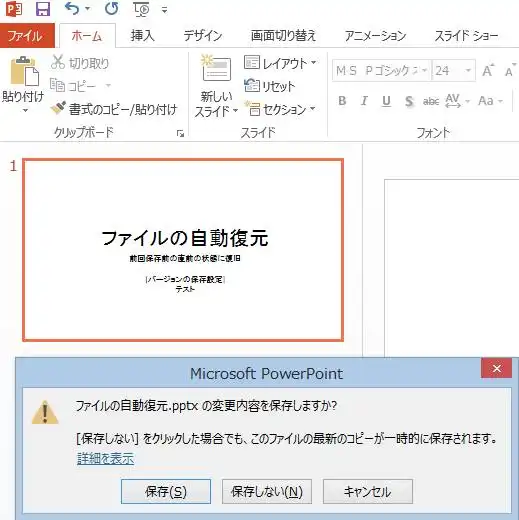Image resolution: width=519 pixels, height=520 pixels.
Task: Open the undo history dropdown arrow
Action: (88, 9)
